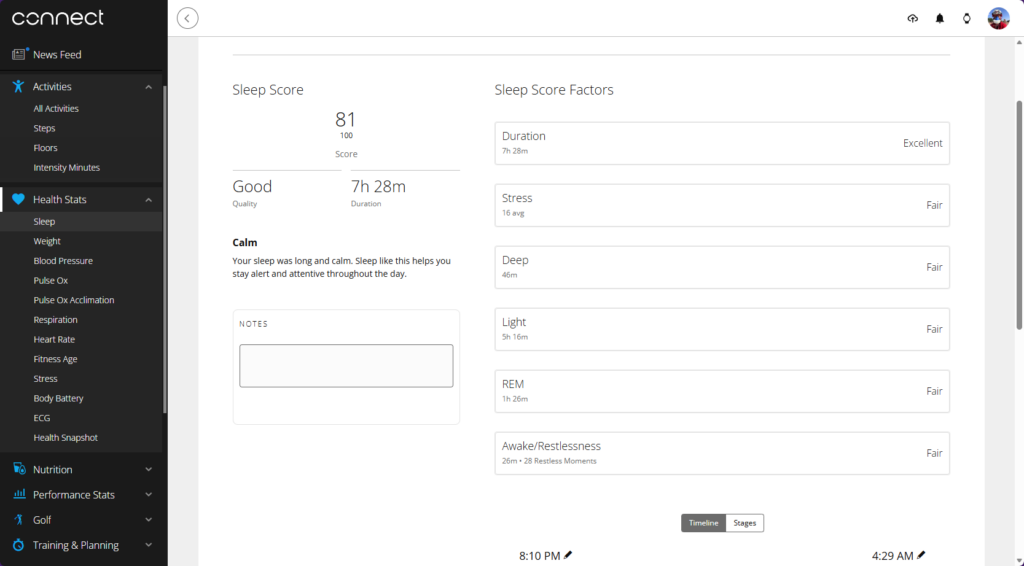Click the 7h 28m duration summary value
Viewport: 1024px width, 566px height.
click(378, 186)
